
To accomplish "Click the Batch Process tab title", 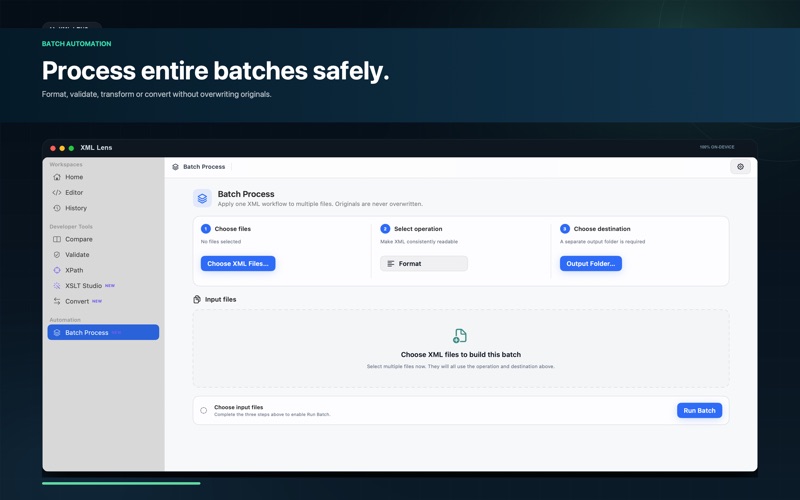I will tap(204, 167).
